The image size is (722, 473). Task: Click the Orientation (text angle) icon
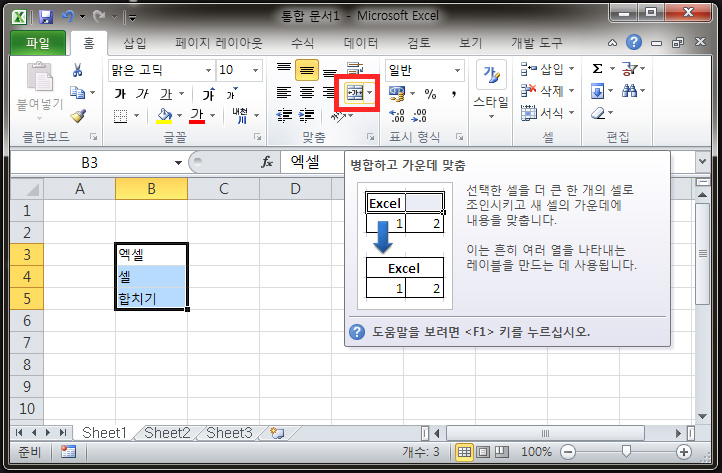(x=338, y=117)
